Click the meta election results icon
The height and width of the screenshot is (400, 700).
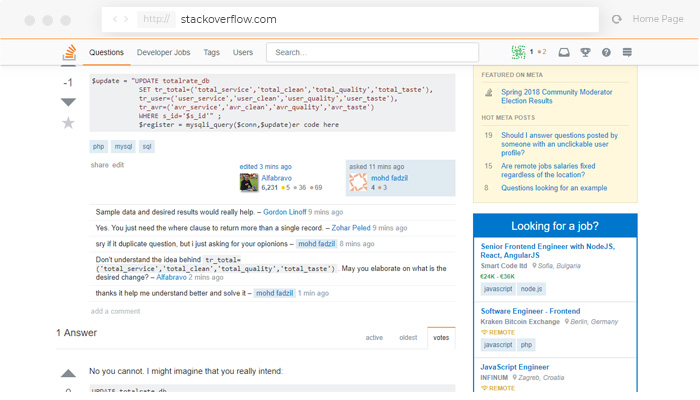489,93
